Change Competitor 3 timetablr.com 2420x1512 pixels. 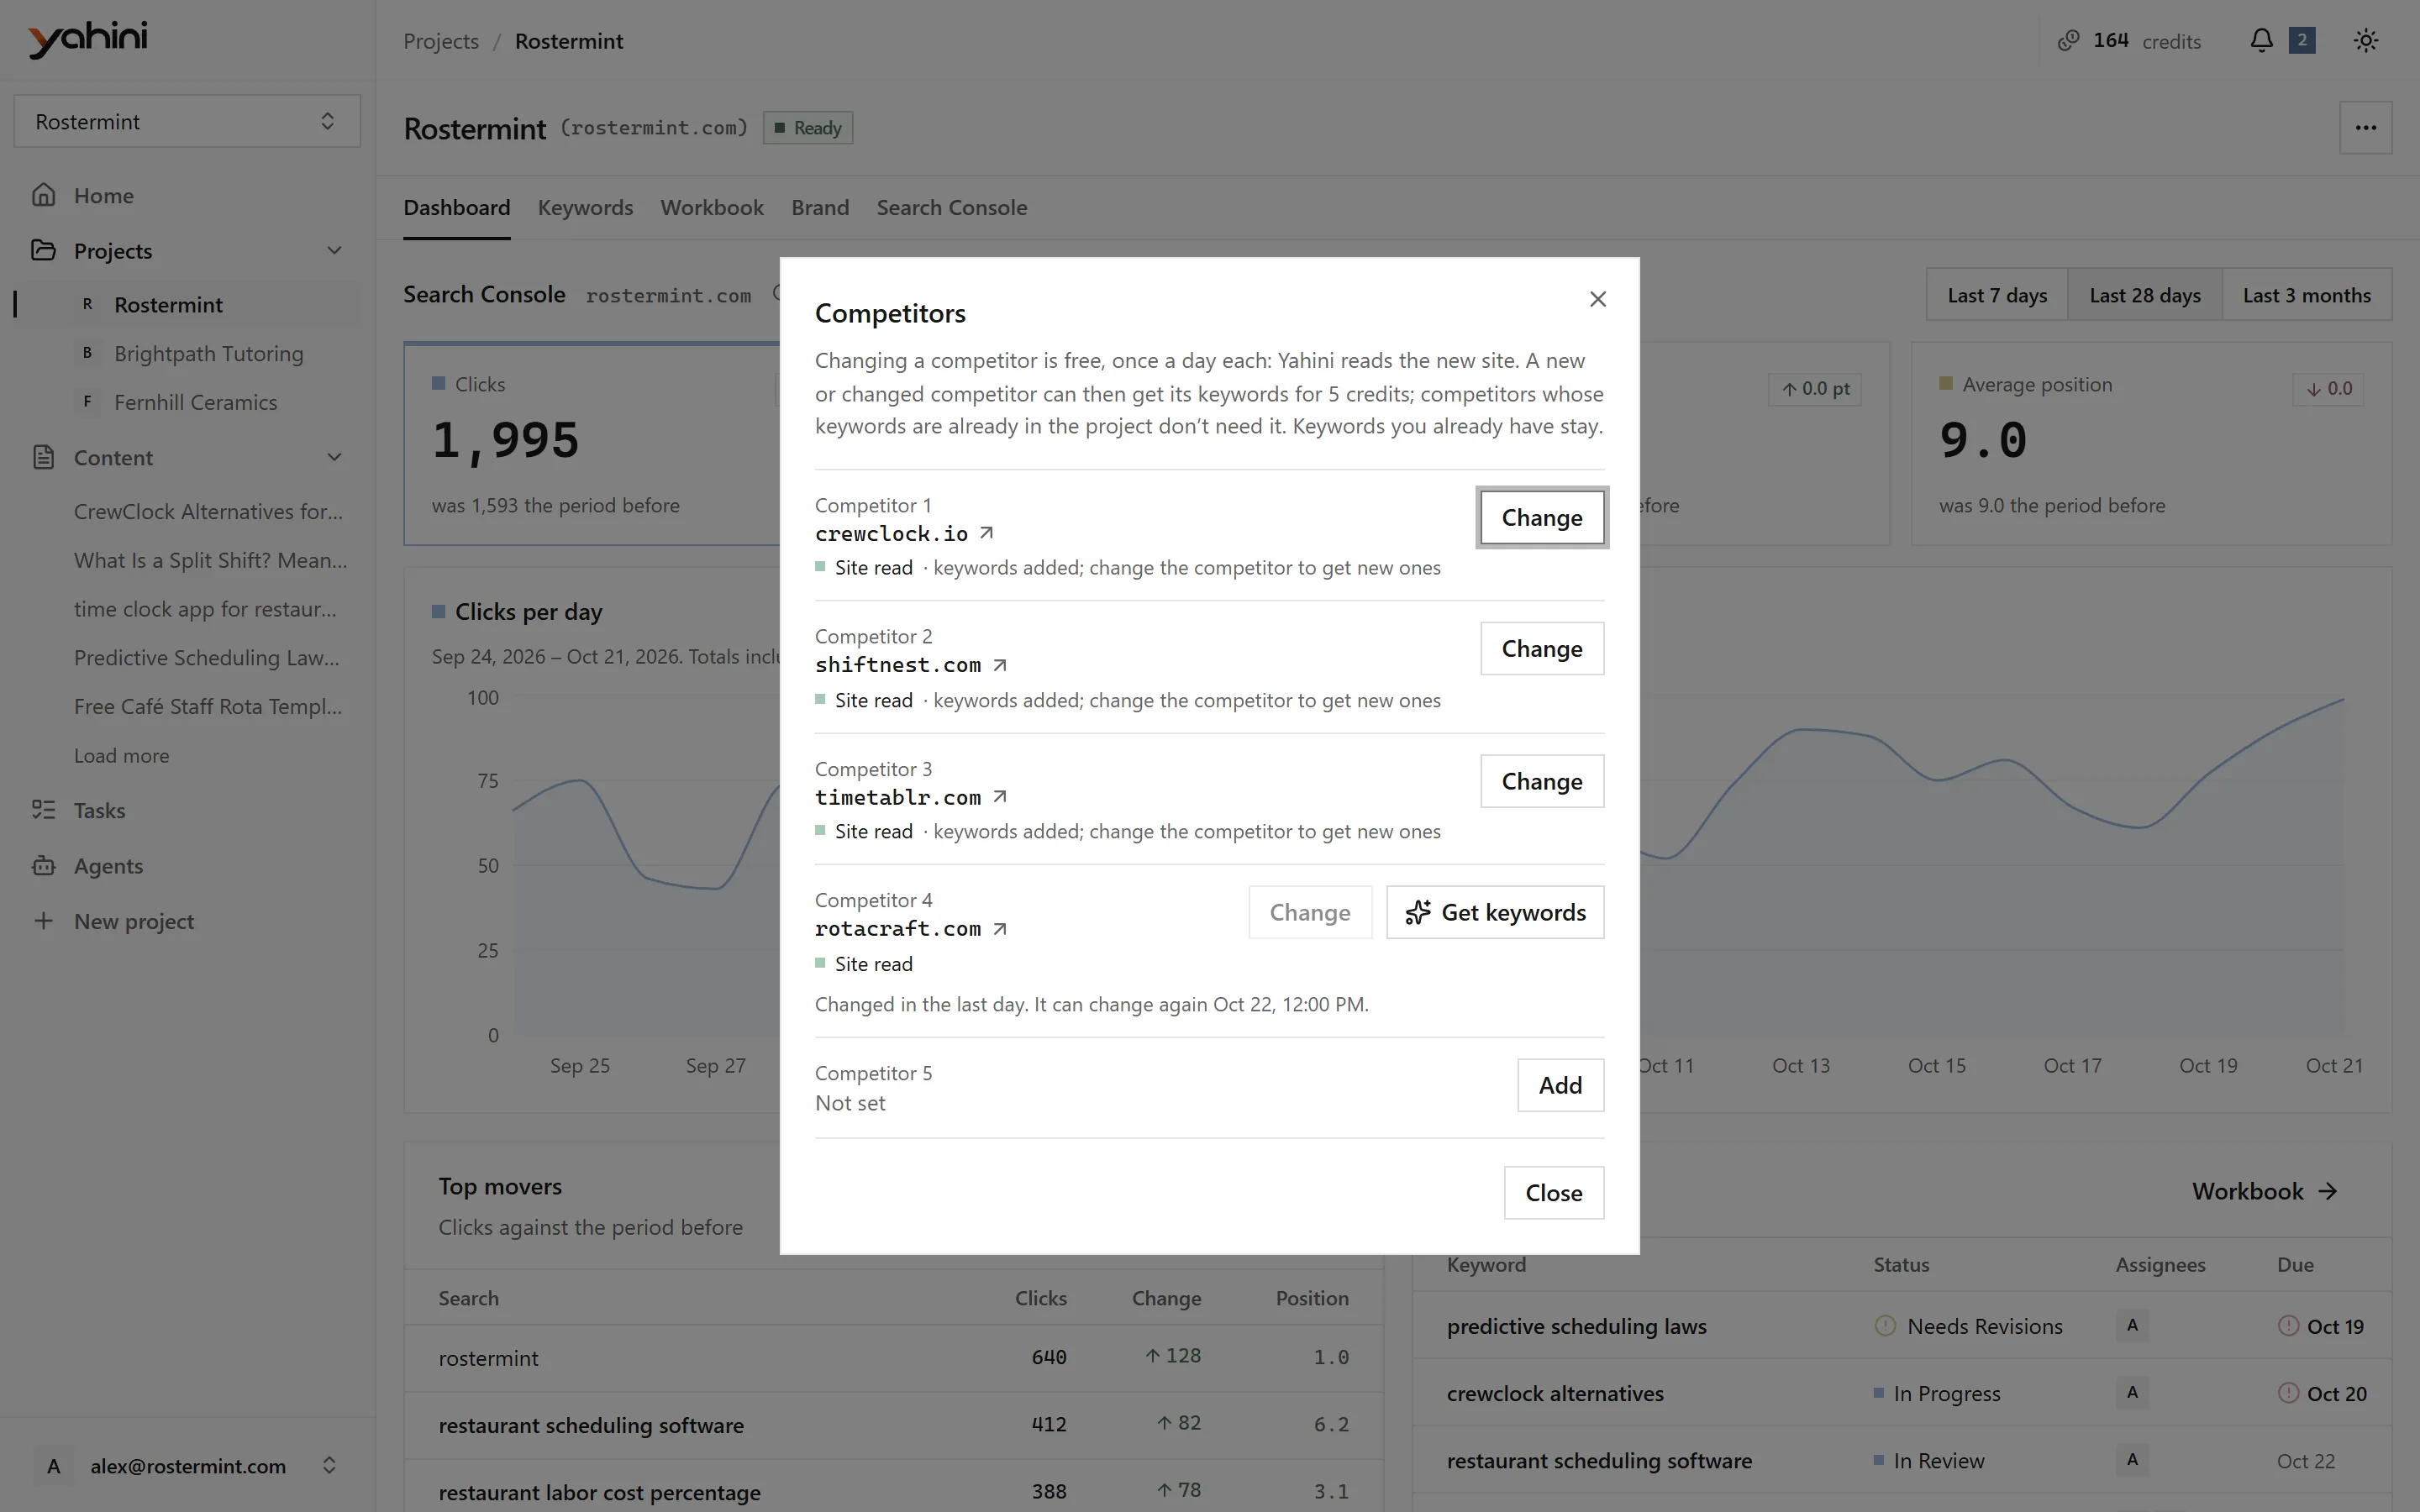tap(1542, 781)
